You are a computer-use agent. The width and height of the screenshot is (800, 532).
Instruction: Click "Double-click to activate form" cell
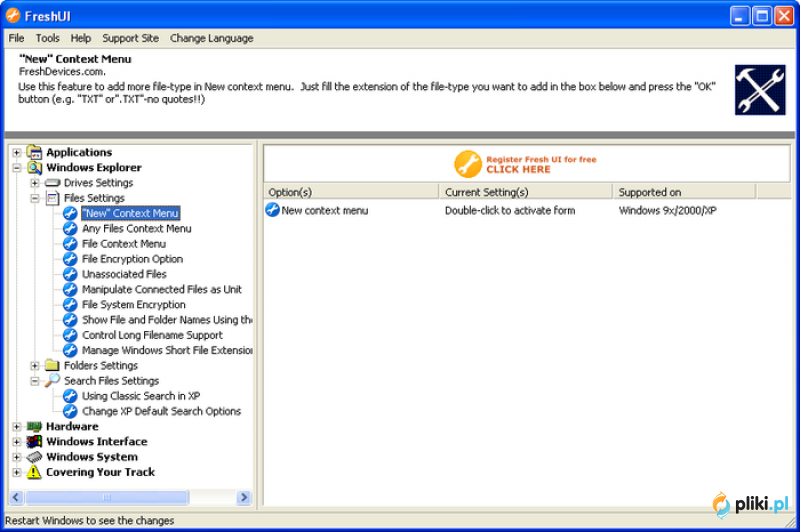510,210
